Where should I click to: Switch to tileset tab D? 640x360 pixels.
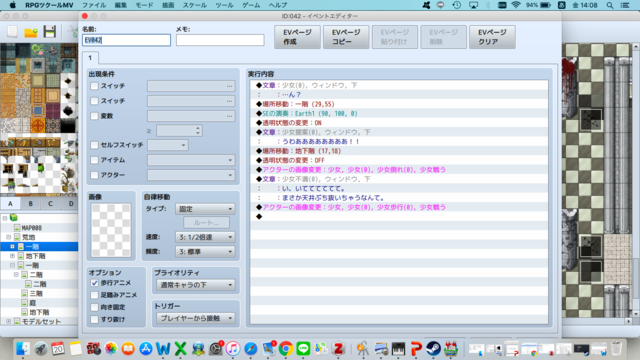point(71,203)
